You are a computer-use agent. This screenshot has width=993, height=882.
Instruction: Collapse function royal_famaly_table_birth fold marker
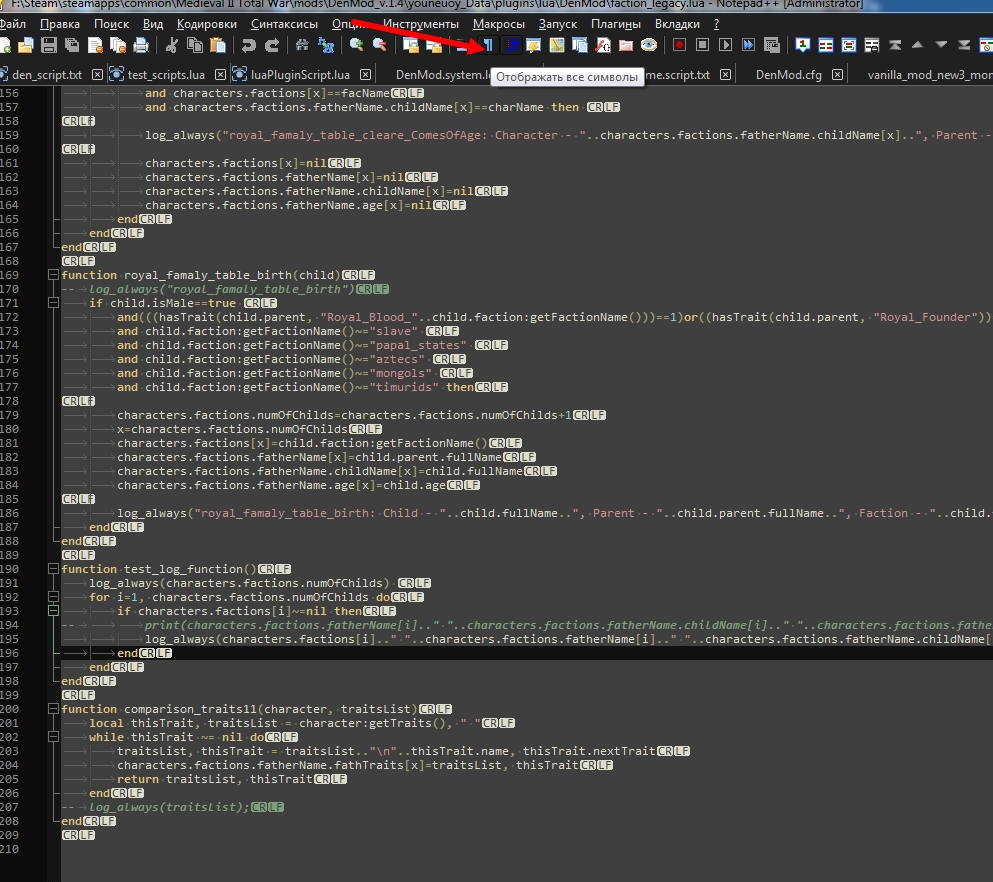click(53, 275)
